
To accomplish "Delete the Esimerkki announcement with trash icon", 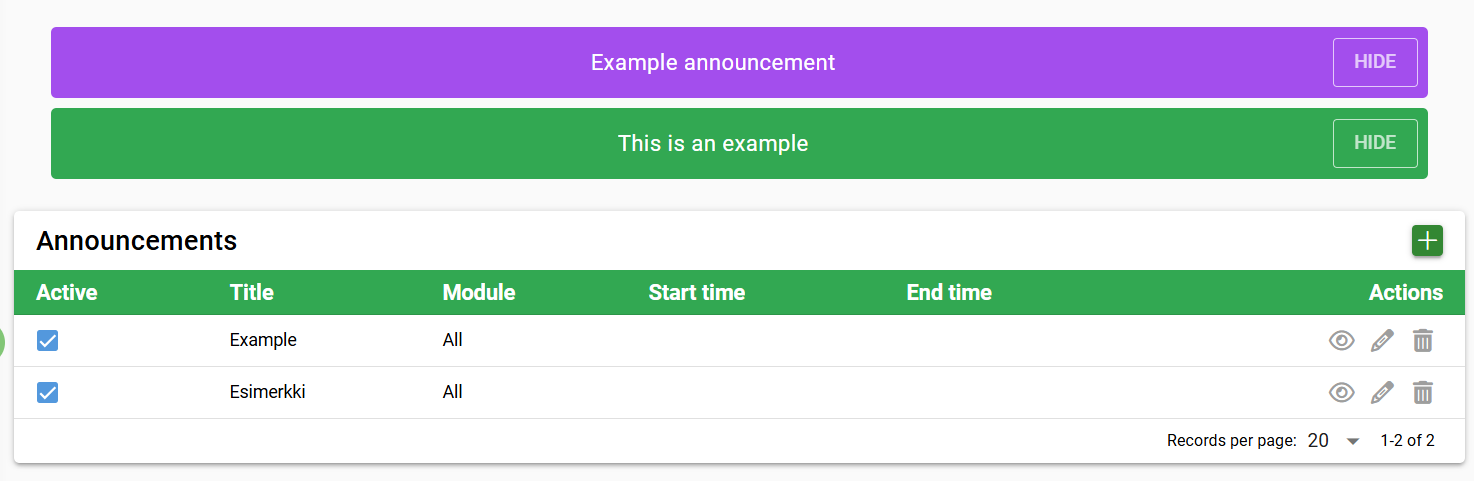I will point(1422,393).
